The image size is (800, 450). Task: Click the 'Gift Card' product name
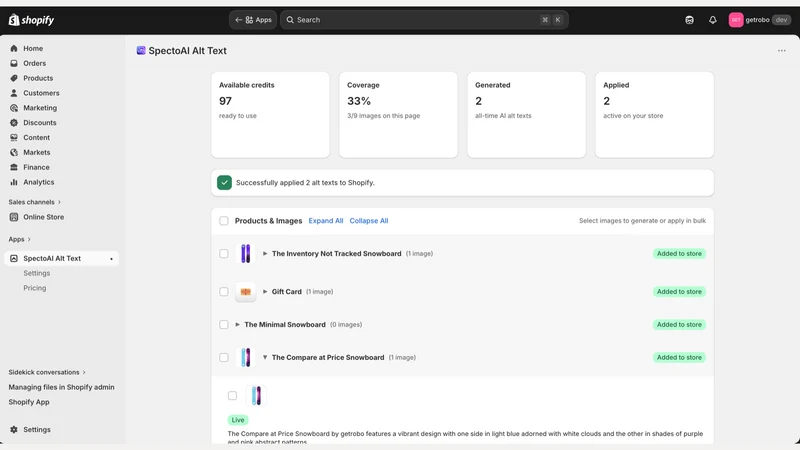pyautogui.click(x=287, y=291)
